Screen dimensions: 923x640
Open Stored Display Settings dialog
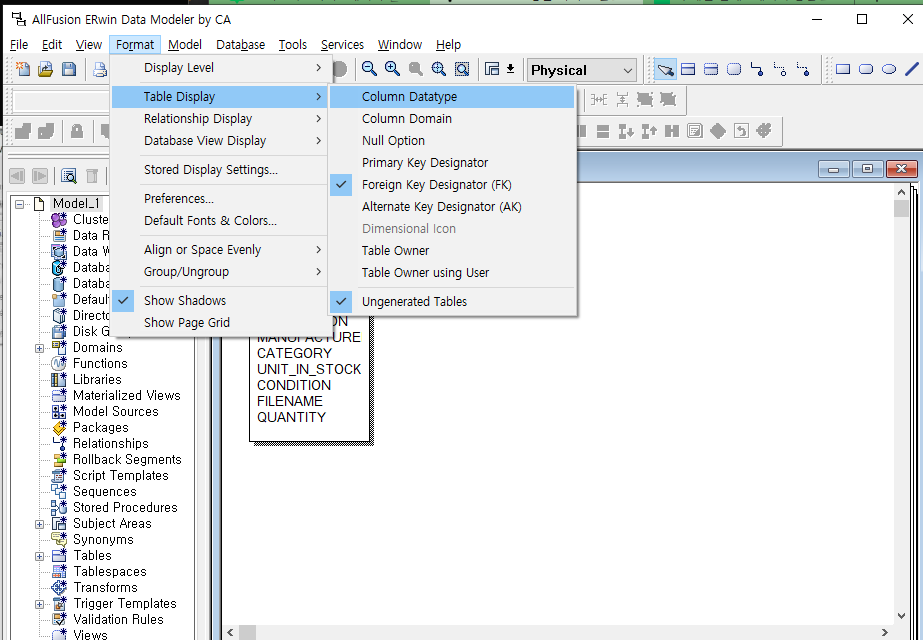[219, 170]
